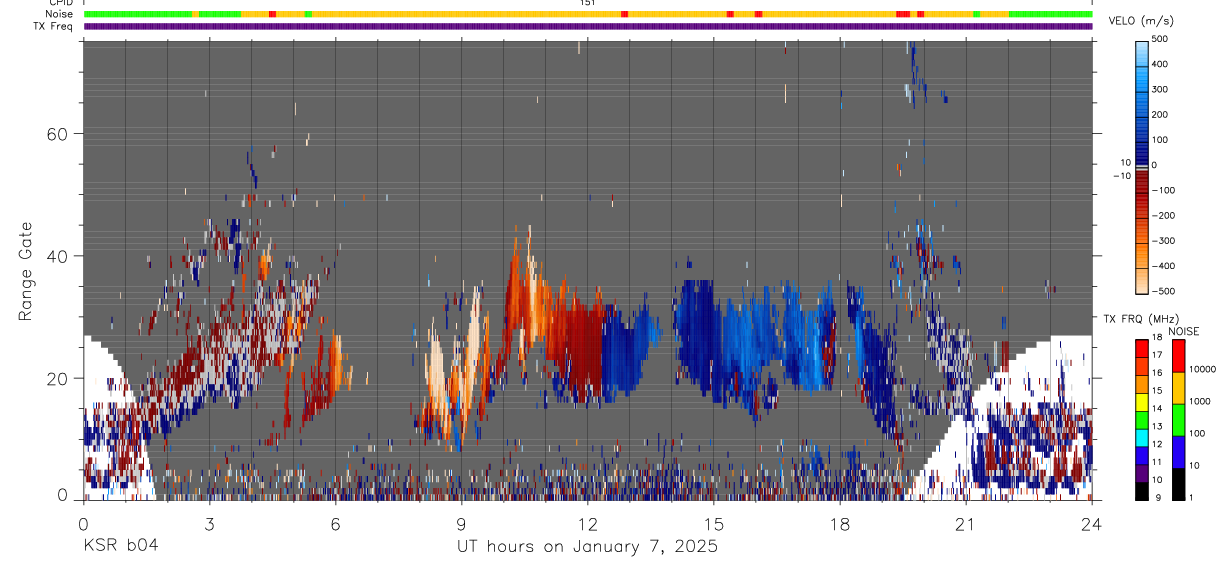1228x567 pixels.
Task: Click the noise level strip above the plot
Action: pyautogui.click(x=588, y=14)
